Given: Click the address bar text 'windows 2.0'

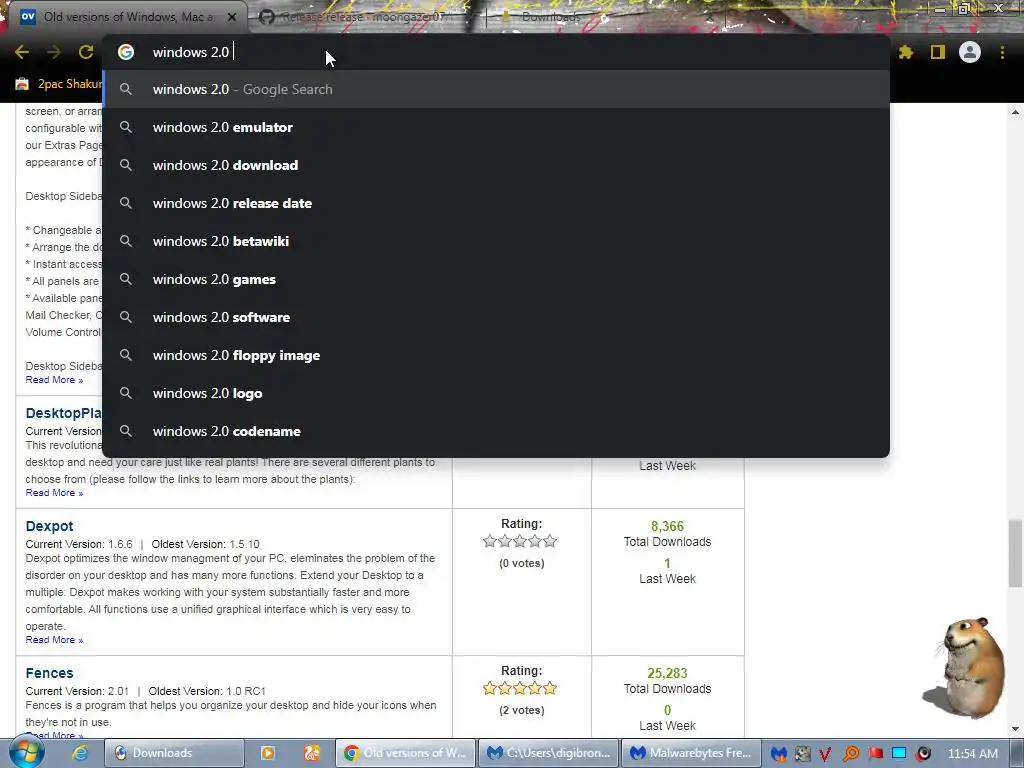Looking at the screenshot, I should pos(191,52).
